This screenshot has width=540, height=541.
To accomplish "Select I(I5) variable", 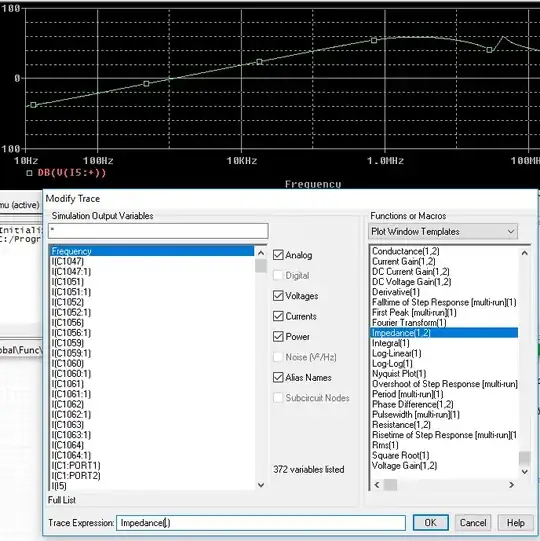I will tap(59, 486).
